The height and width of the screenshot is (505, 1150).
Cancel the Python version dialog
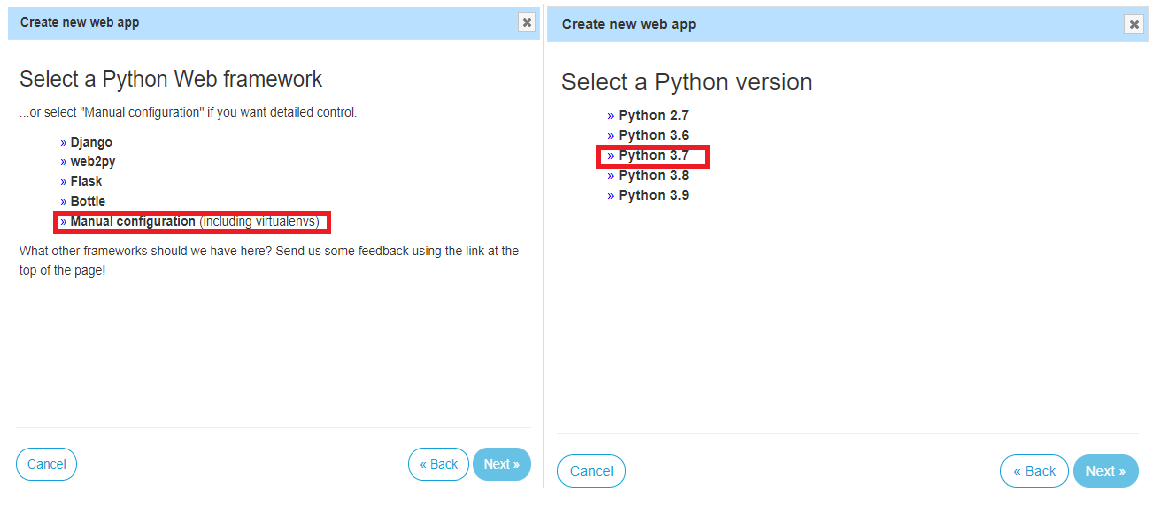click(591, 471)
